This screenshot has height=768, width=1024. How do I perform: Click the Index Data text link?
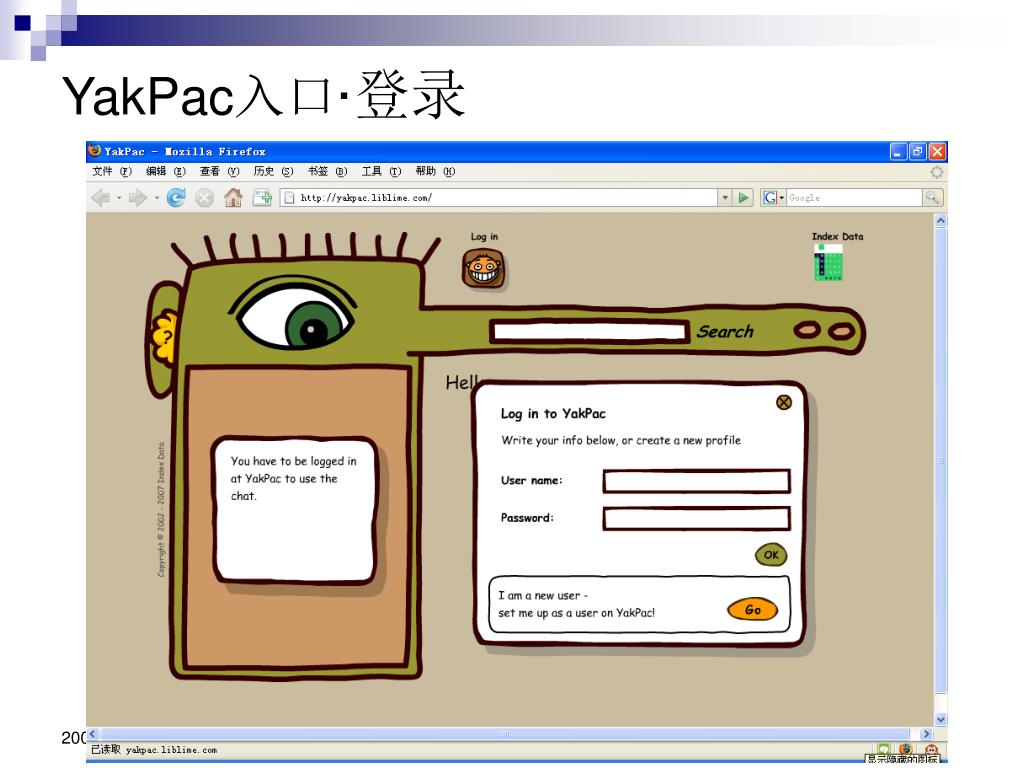tap(837, 236)
